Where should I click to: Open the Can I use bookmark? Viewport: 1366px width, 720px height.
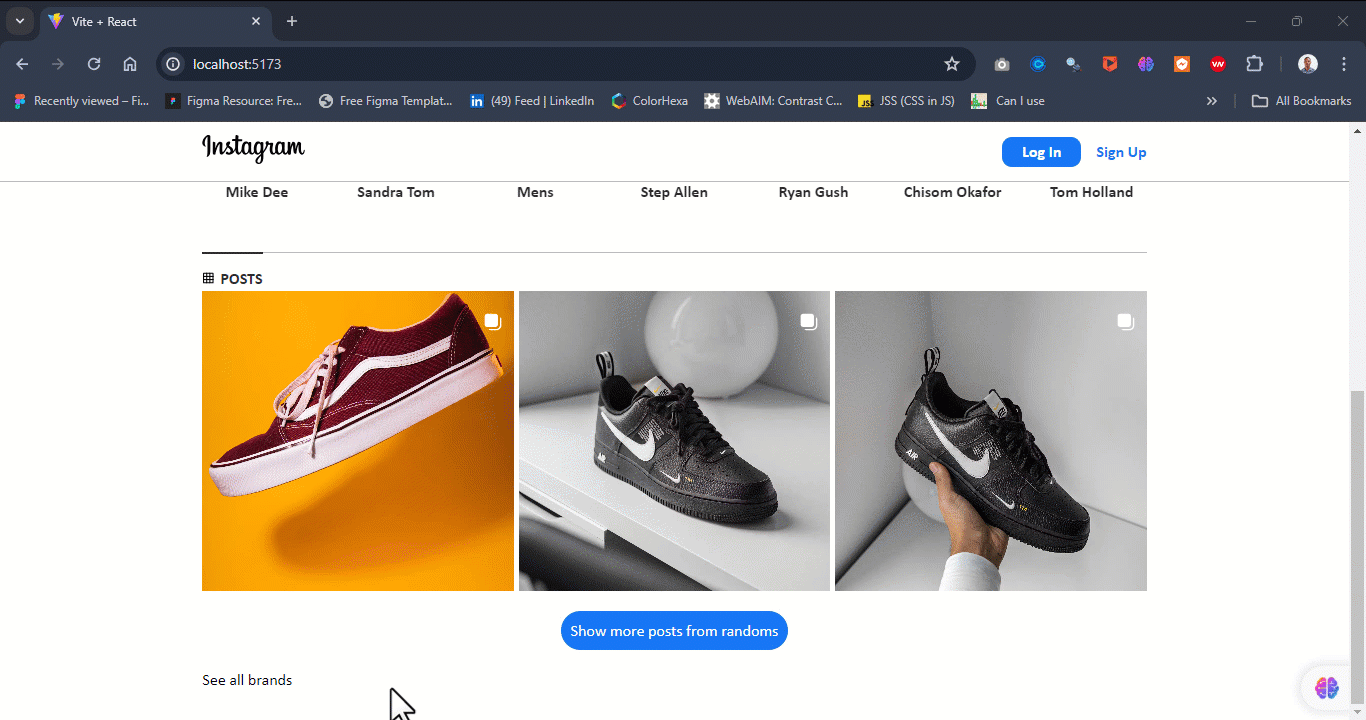point(1008,101)
